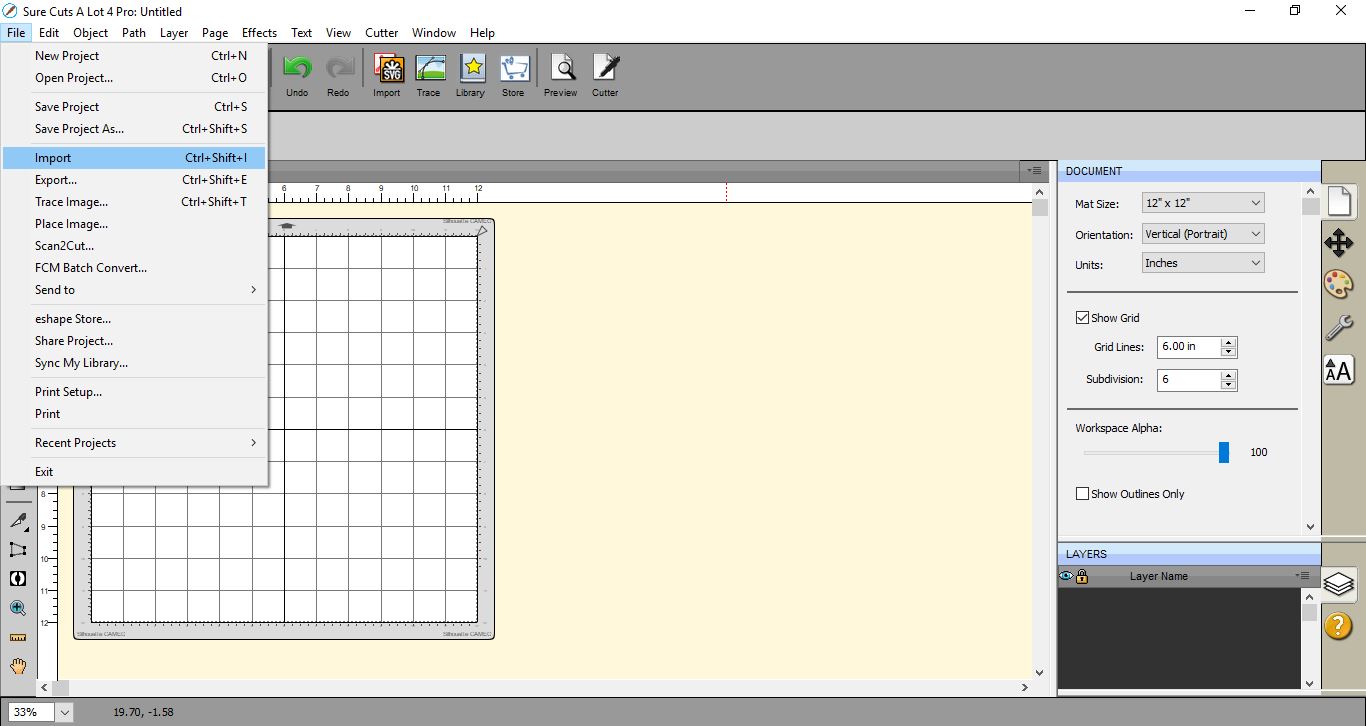The width and height of the screenshot is (1366, 726).
Task: Open the Mat Size dropdown
Action: [x=1204, y=203]
